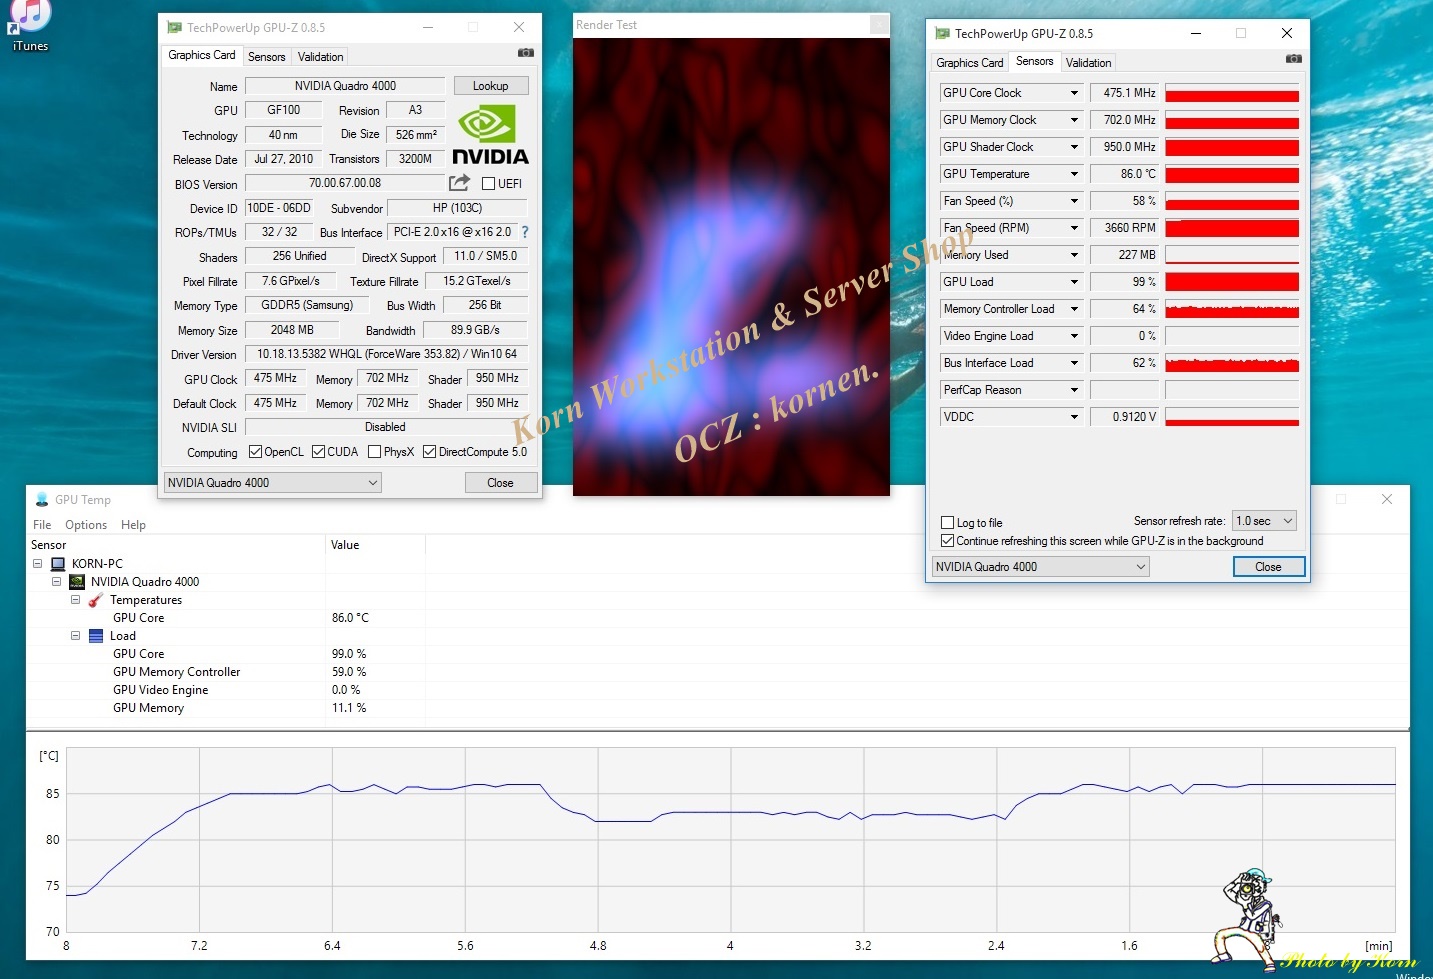Click the Driver Version field
The width and height of the screenshot is (1433, 979).
387,354
